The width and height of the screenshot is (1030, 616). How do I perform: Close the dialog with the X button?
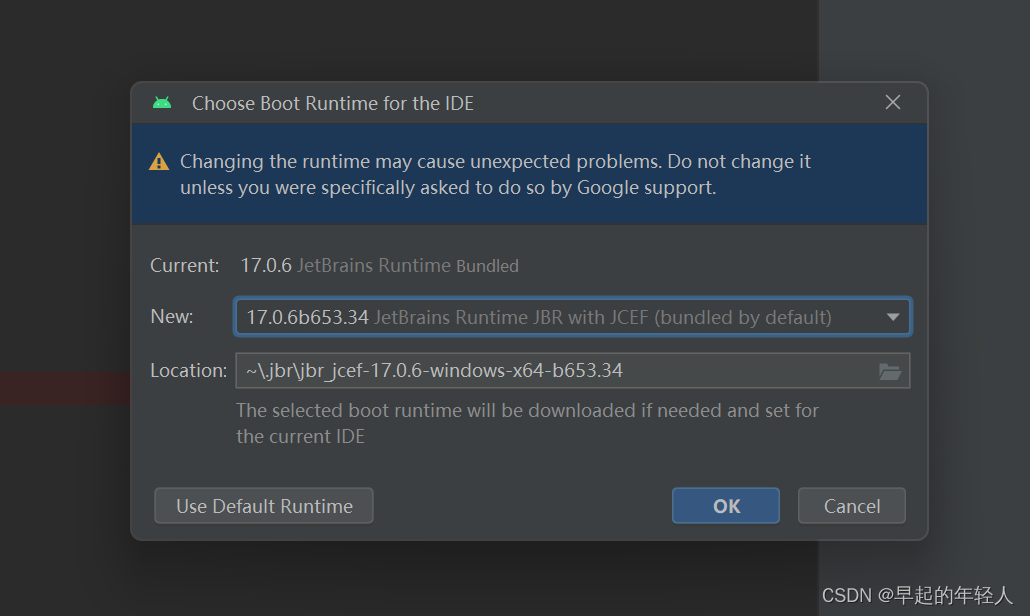coord(892,101)
